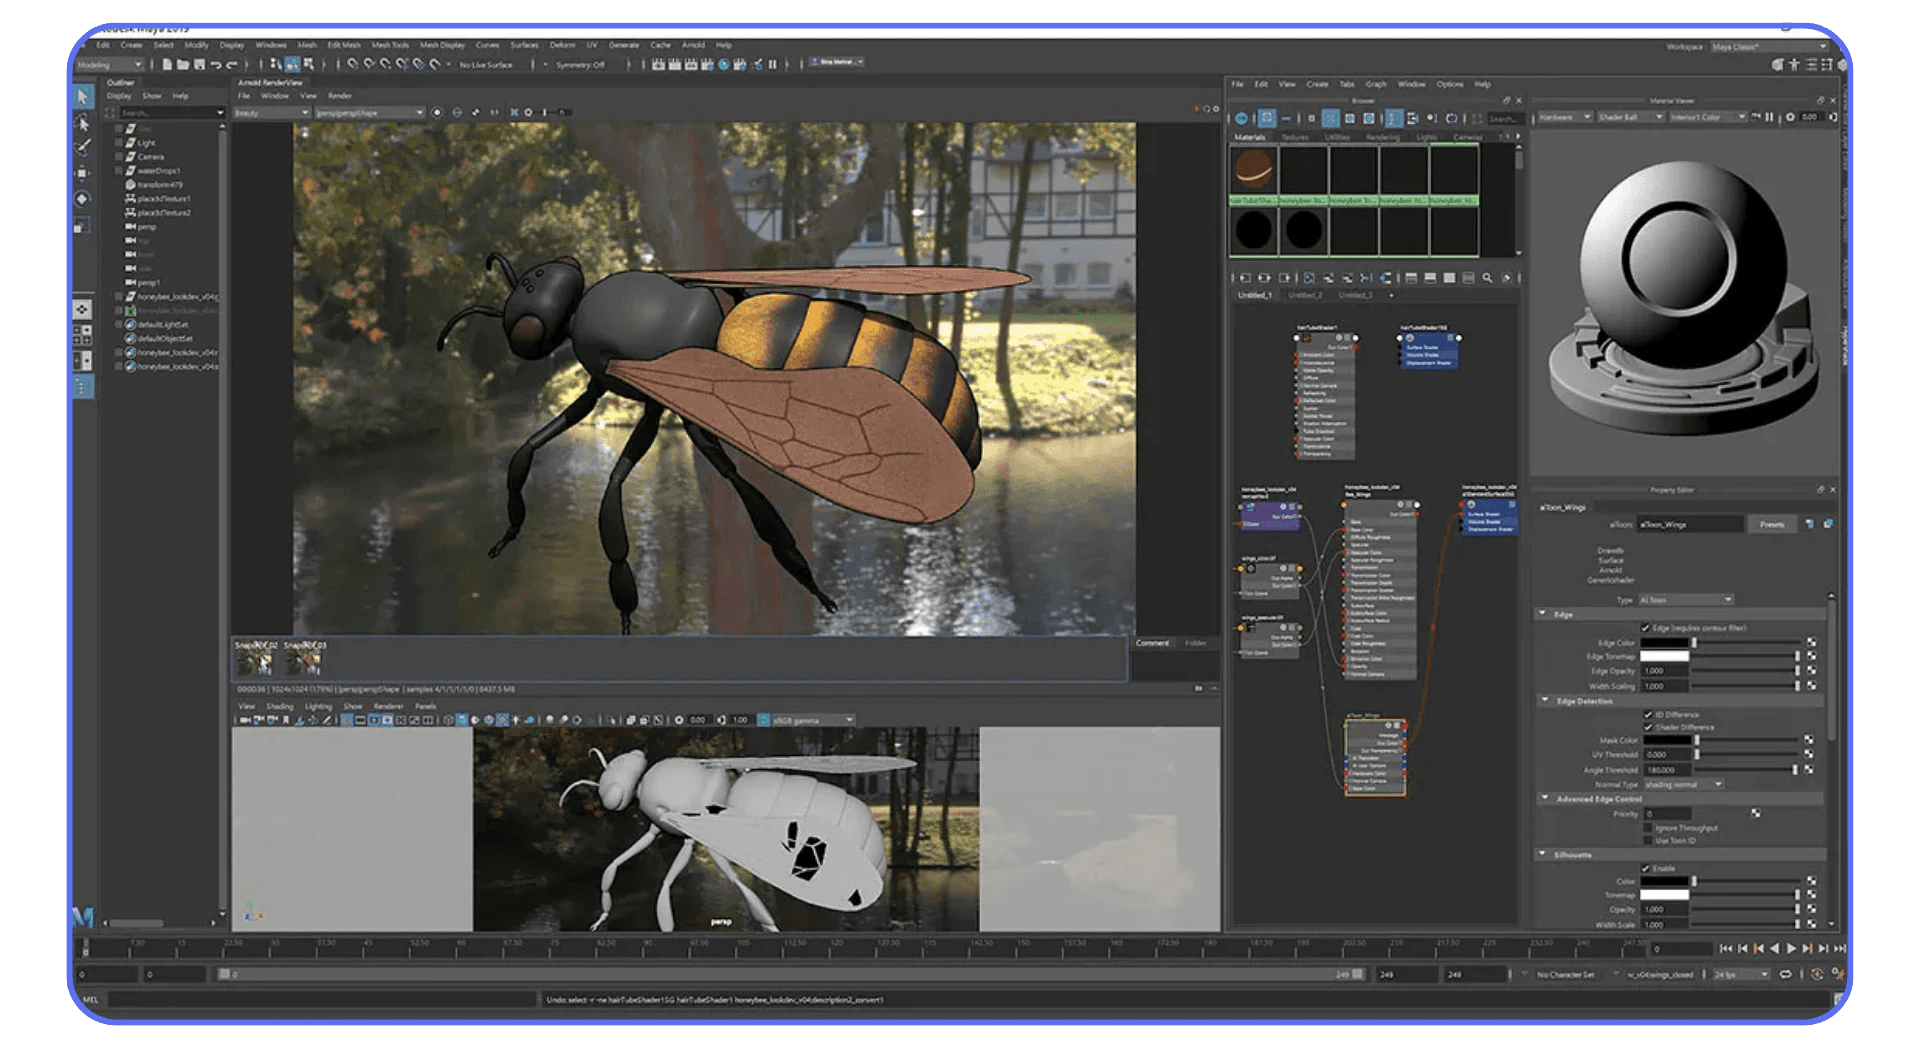Click the play backward button in timeline controls
Image resolution: width=1920 pixels, height=1048 pixels.
[1775, 948]
